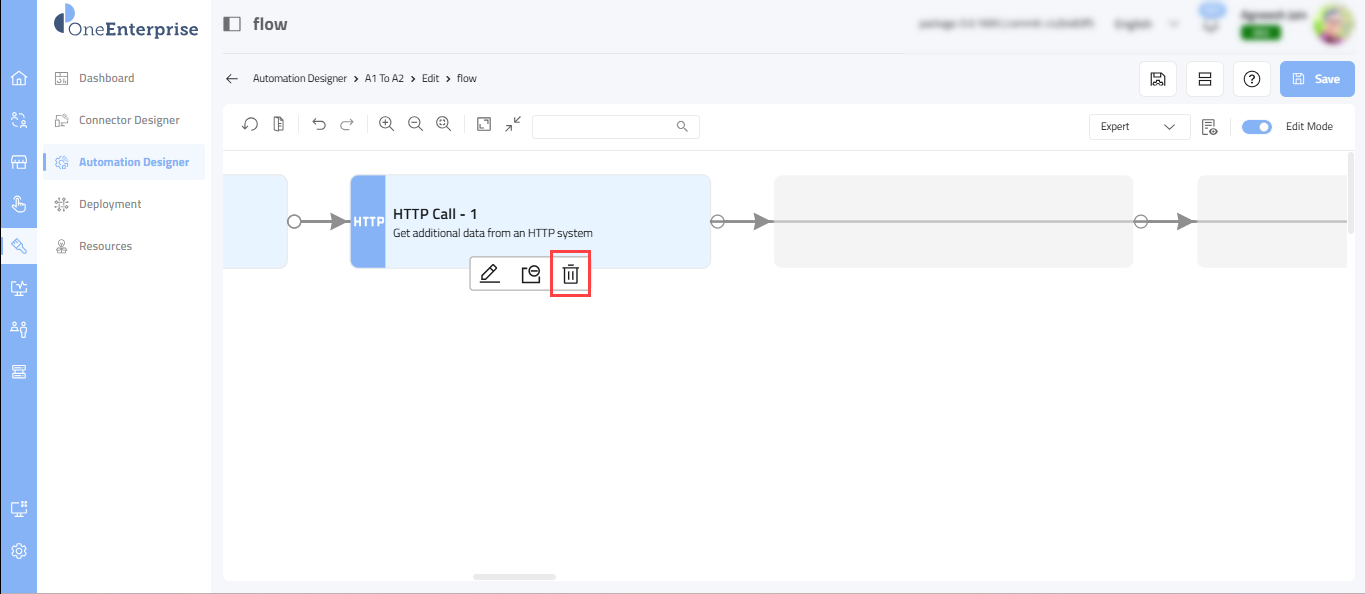The height and width of the screenshot is (594, 1365).
Task: Open the Expert mode dropdown
Action: coord(1139,127)
